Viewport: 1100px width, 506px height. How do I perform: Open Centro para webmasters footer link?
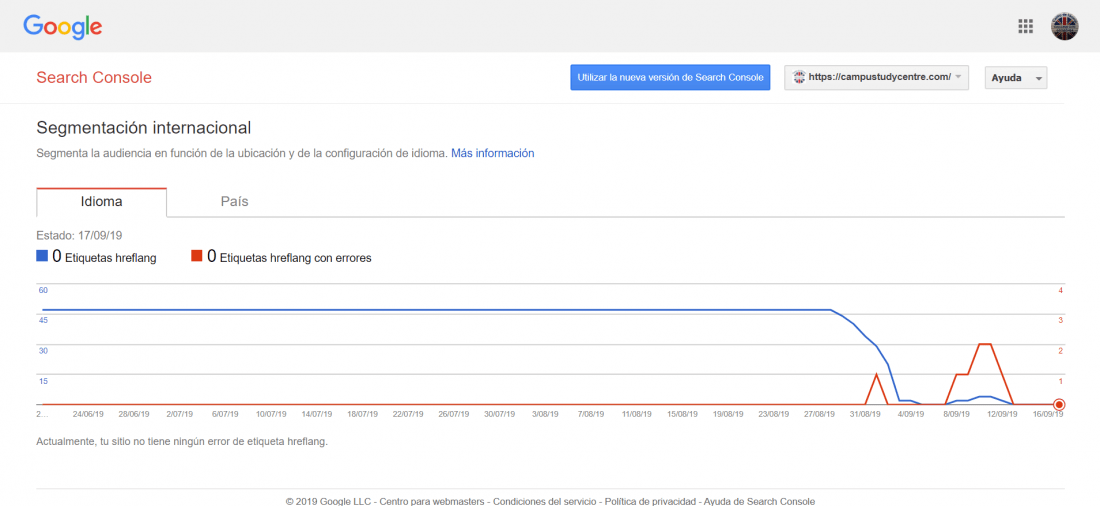432,501
